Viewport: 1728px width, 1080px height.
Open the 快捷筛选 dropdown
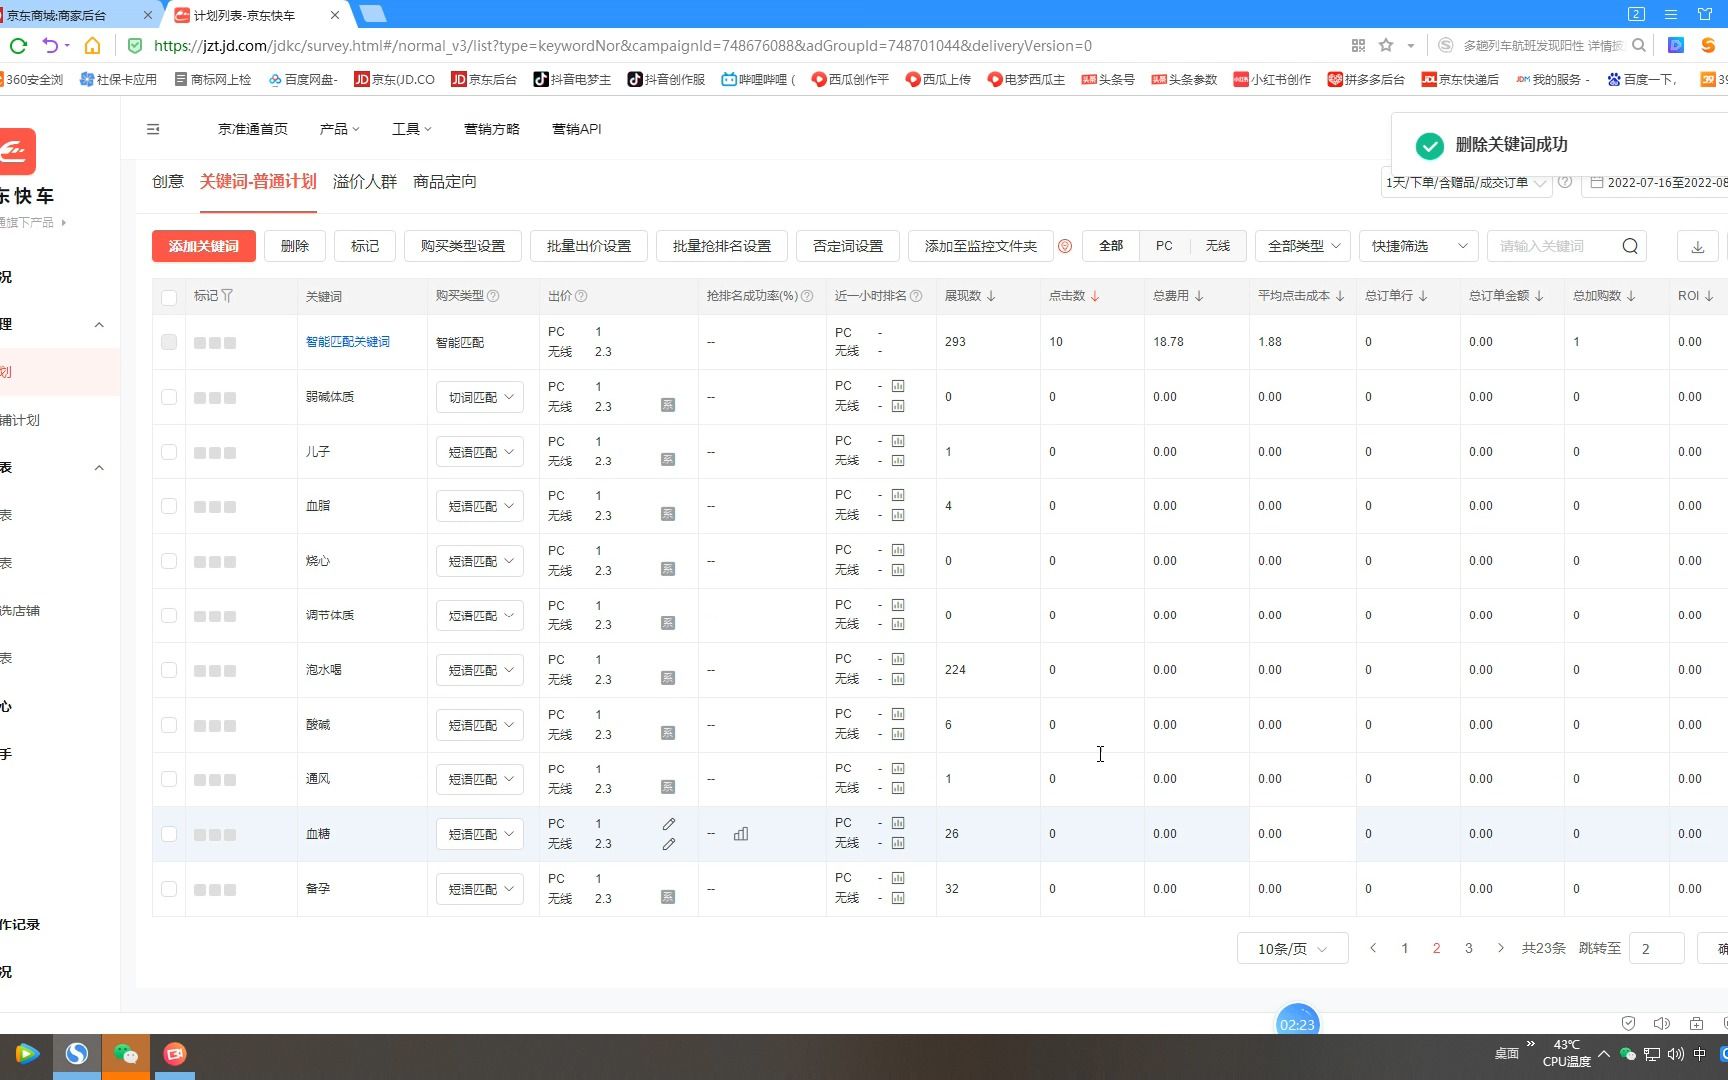1419,246
